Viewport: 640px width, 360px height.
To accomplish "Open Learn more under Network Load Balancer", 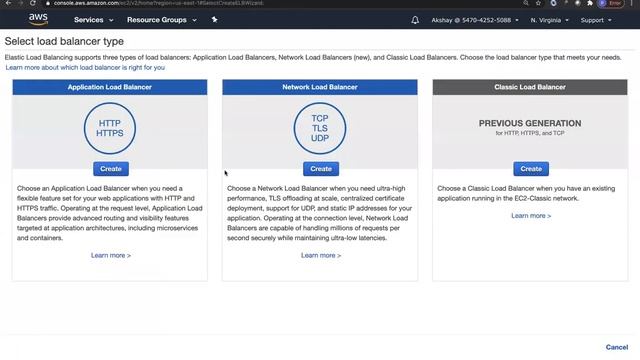I will (321, 255).
